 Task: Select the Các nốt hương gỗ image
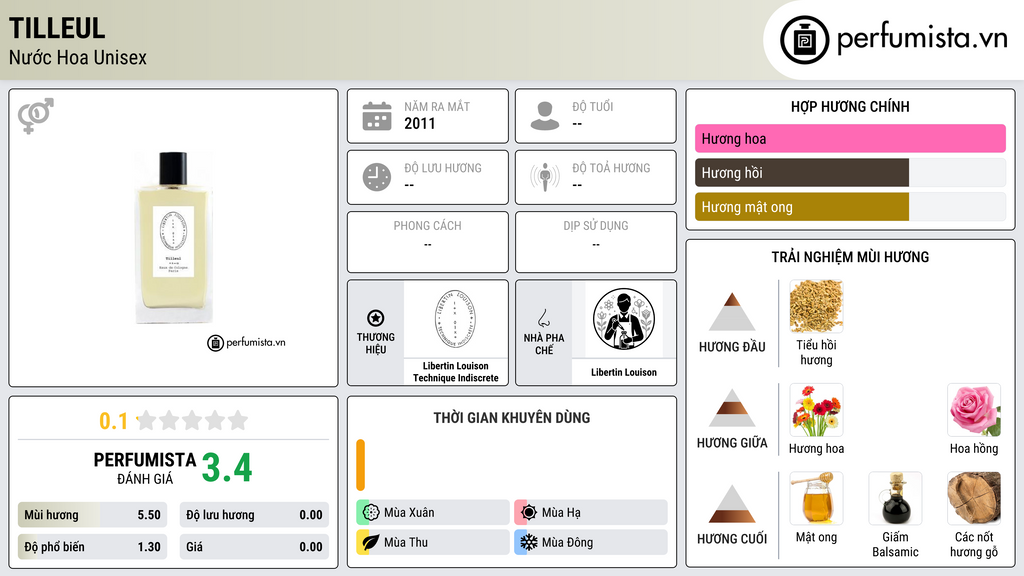coord(974,499)
